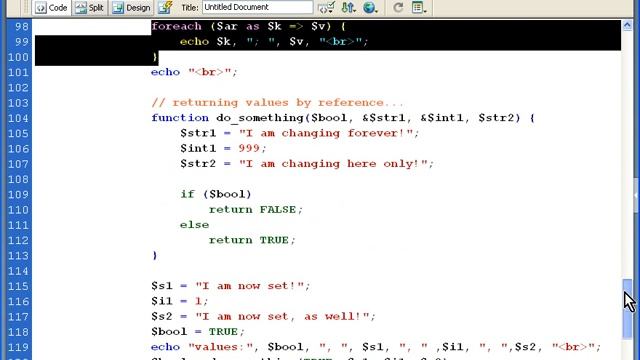Image resolution: width=640 pixels, height=360 pixels.
Task: Open the validate markup check dropdown
Action: coord(326,7)
